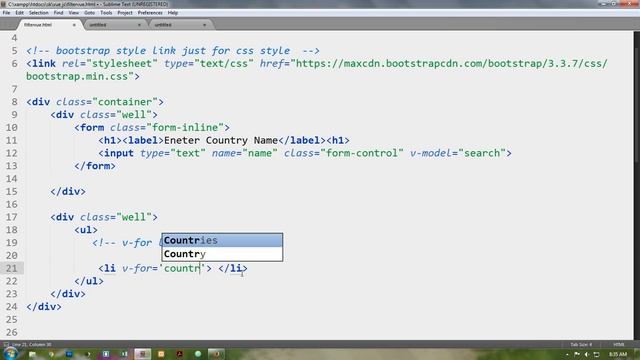Close the filtervue.html tab

pyautogui.click(x=74, y=25)
